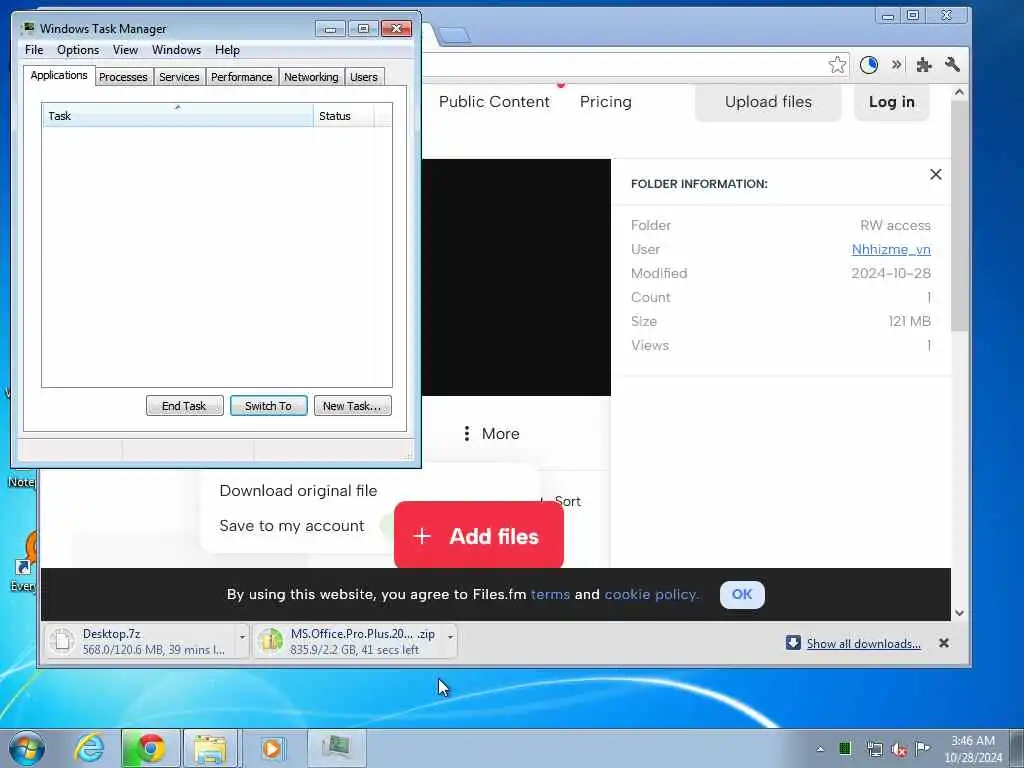Open Windows Explorer from taskbar
The height and width of the screenshot is (768, 1024).
(x=209, y=748)
